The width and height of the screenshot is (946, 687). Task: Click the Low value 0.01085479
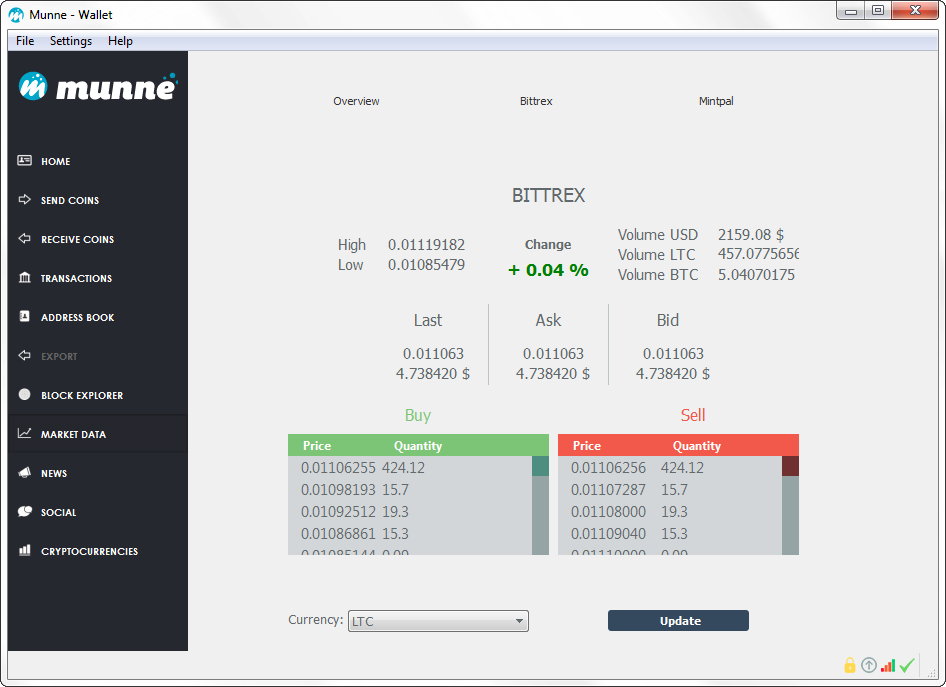pyautogui.click(x=427, y=265)
